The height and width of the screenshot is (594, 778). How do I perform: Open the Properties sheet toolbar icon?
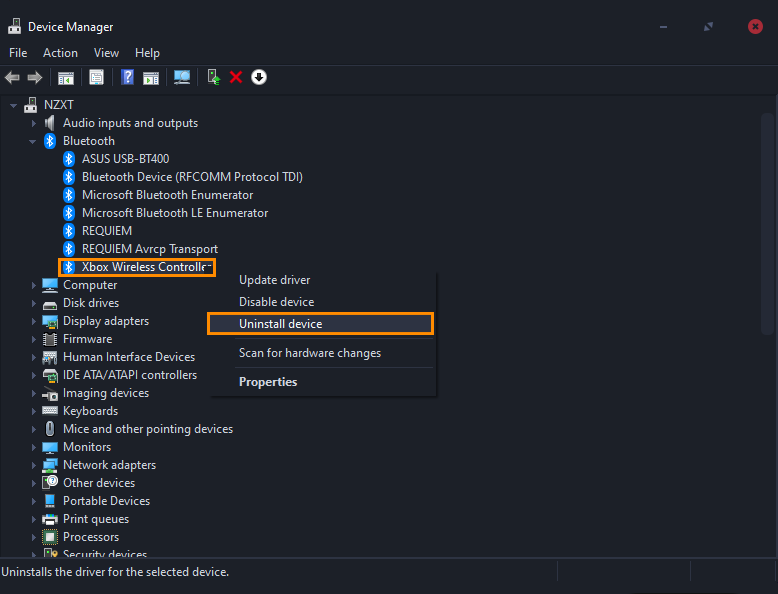pyautogui.click(x=96, y=77)
